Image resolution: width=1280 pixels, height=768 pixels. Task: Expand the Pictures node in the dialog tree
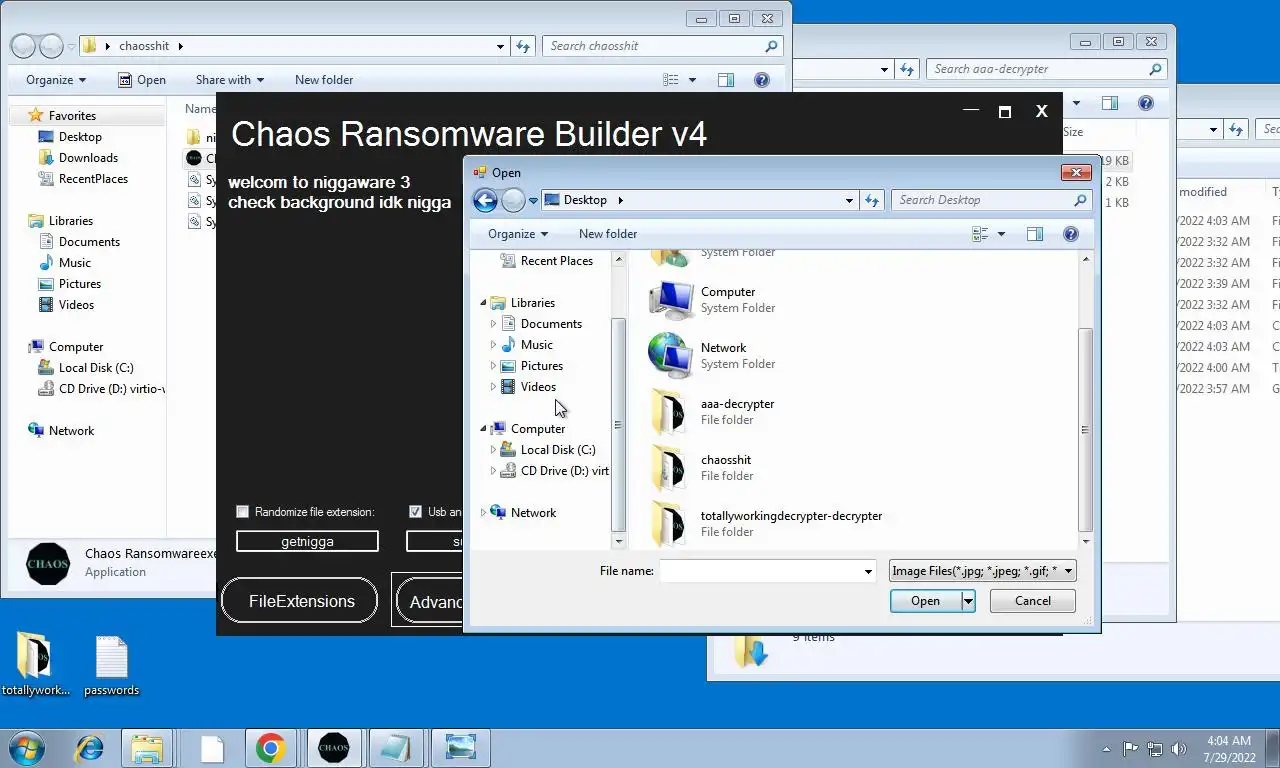(x=493, y=366)
